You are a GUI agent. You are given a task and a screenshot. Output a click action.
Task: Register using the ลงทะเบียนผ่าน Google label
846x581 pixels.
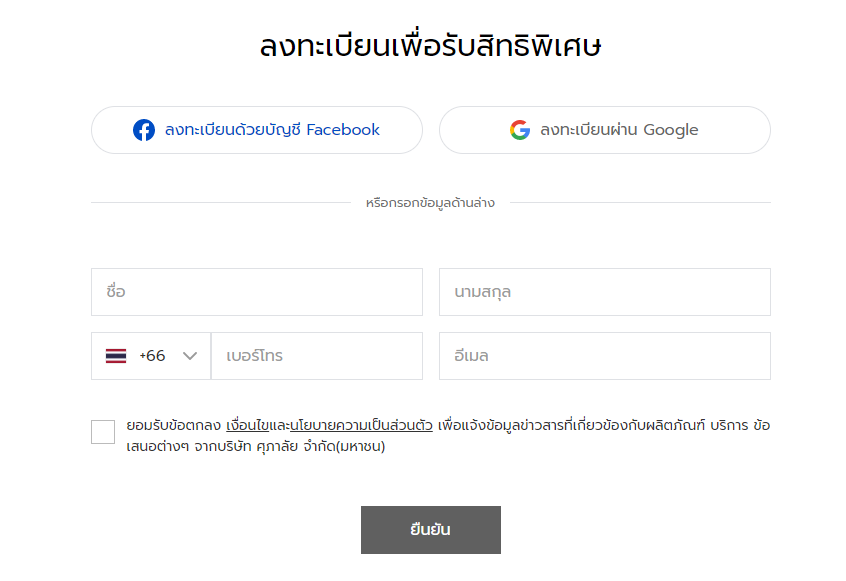619,130
